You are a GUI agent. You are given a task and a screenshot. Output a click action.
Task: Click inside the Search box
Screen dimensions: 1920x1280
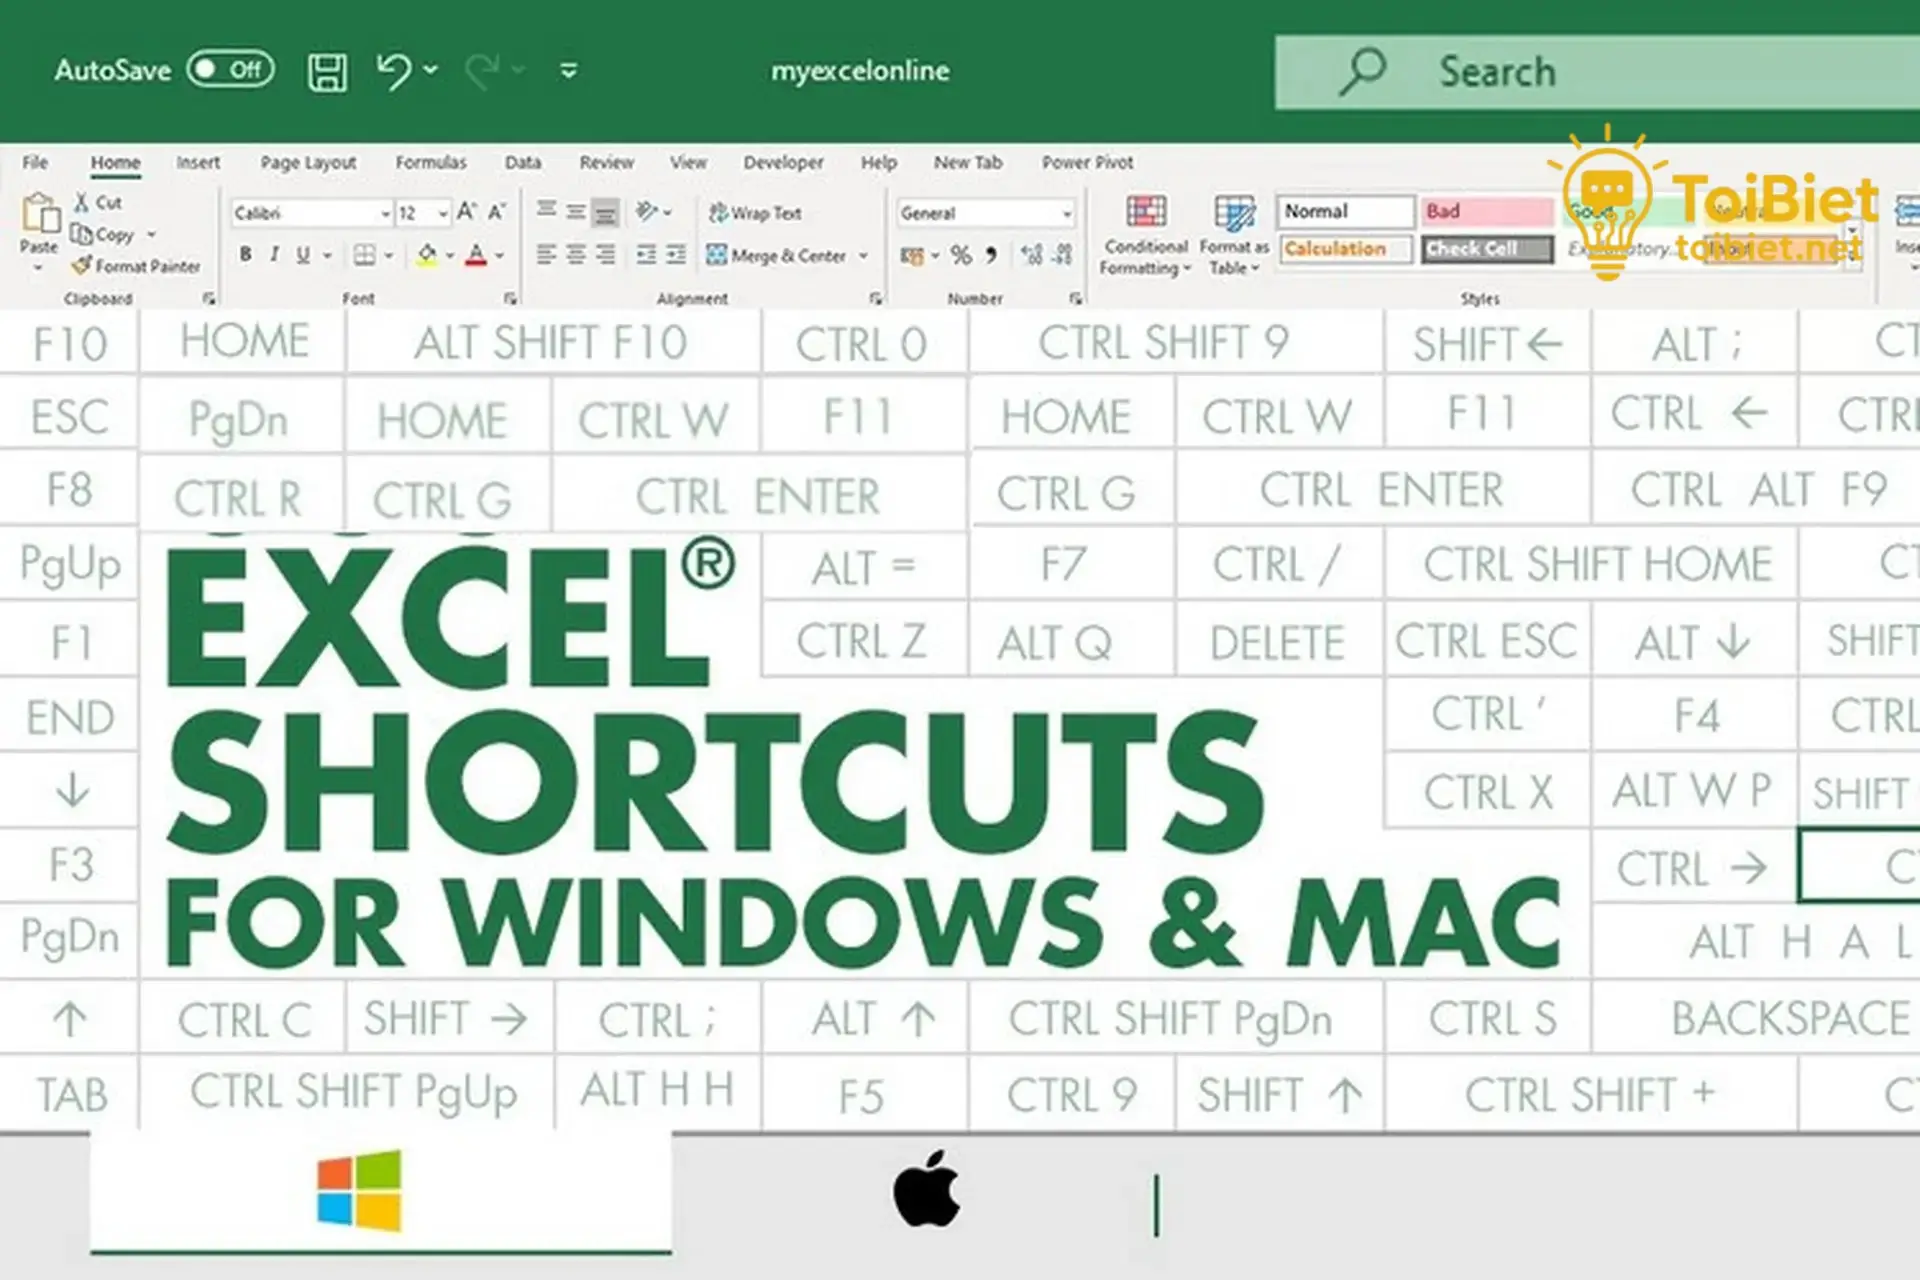pyautogui.click(x=1600, y=71)
